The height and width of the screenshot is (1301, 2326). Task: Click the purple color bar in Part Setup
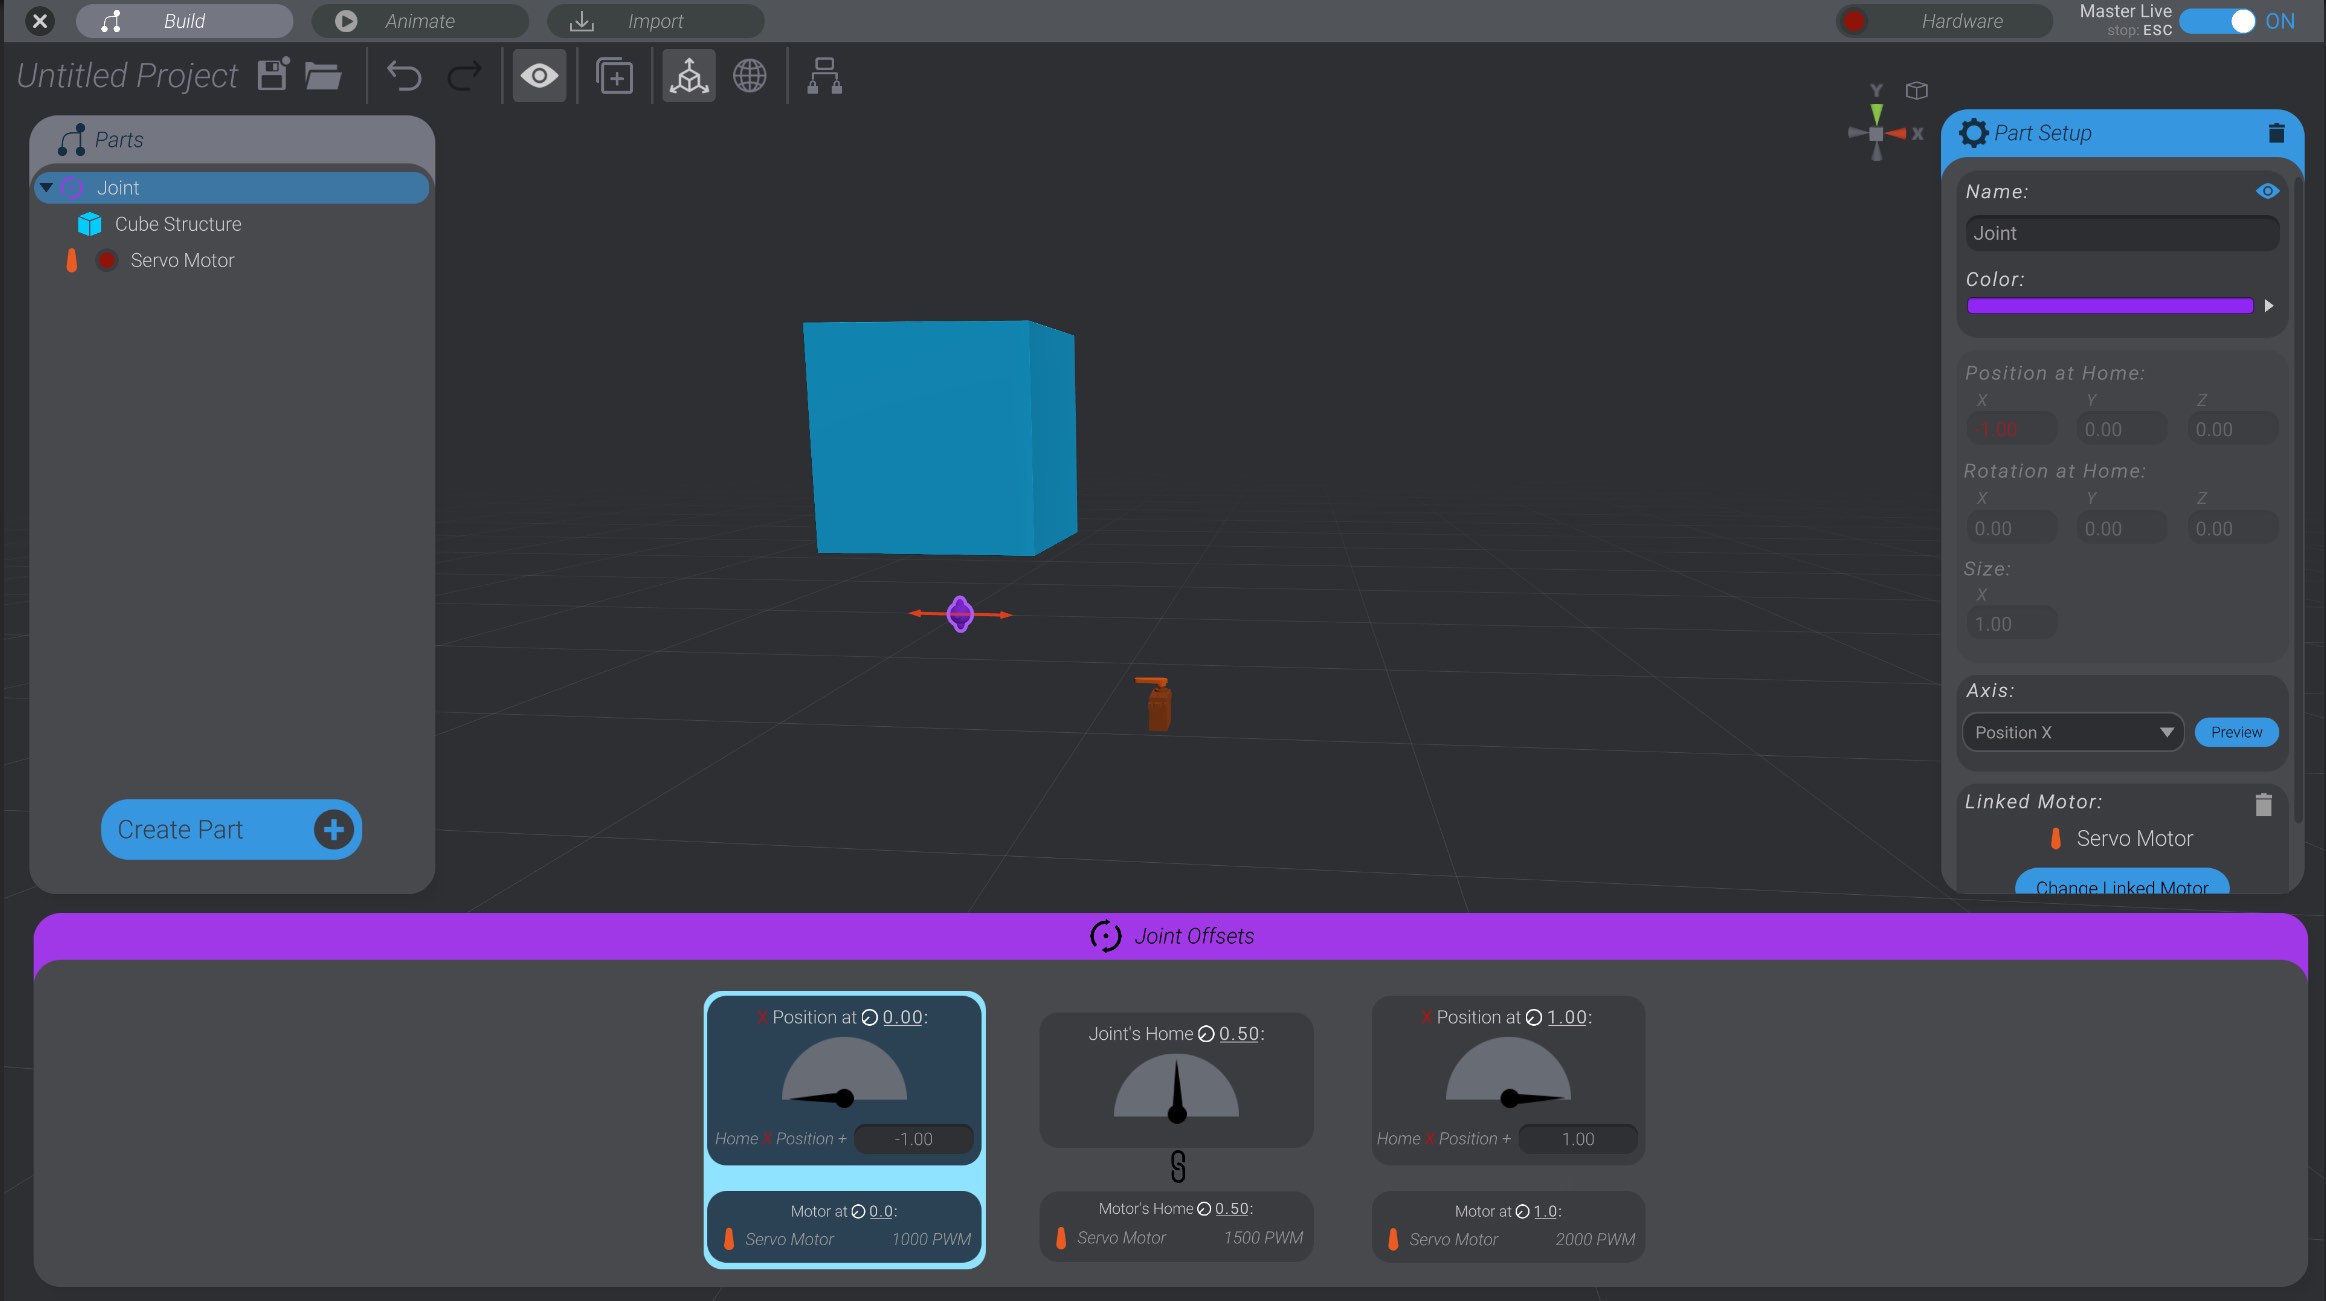point(2108,306)
